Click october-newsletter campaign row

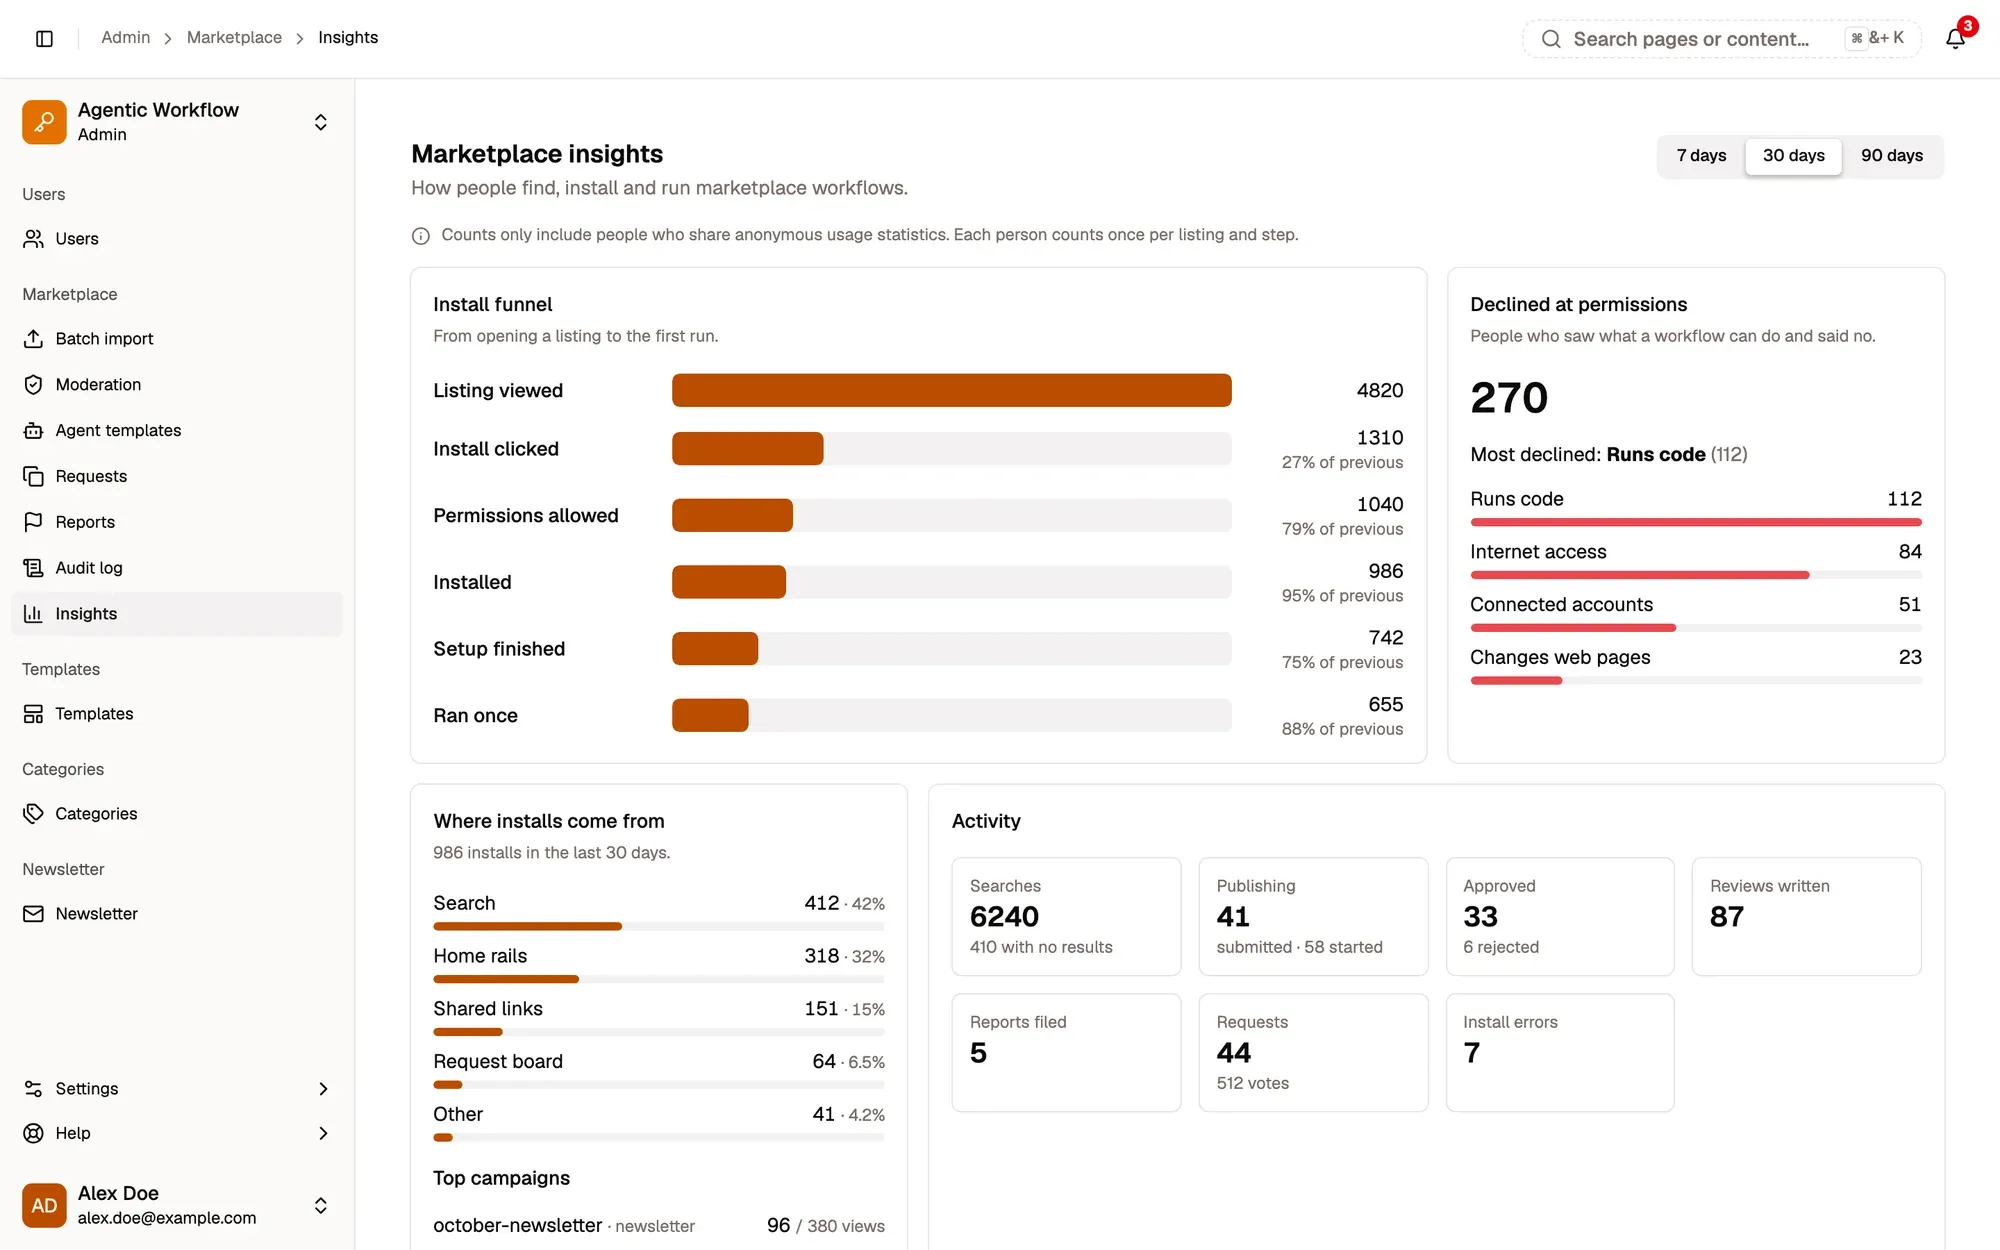click(659, 1226)
